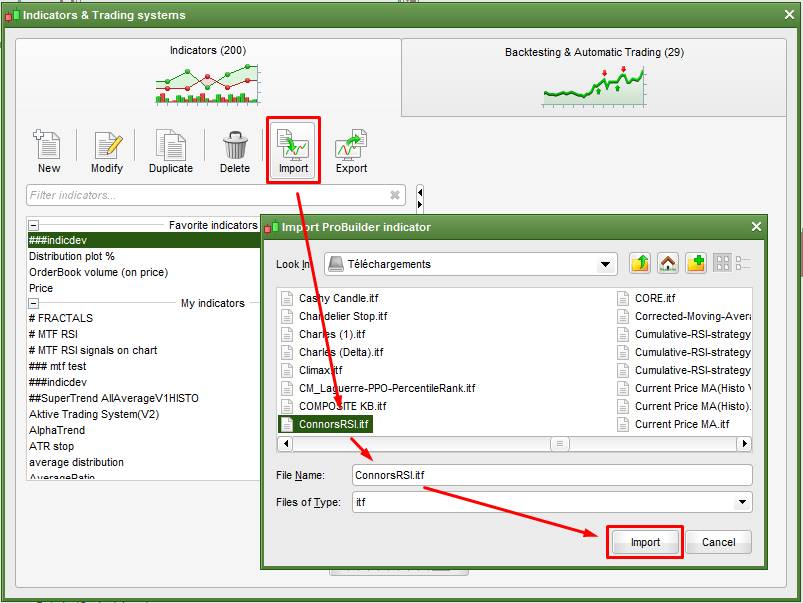803x603 pixels.
Task: Collapse side panel with left arrow
Action: [420, 193]
